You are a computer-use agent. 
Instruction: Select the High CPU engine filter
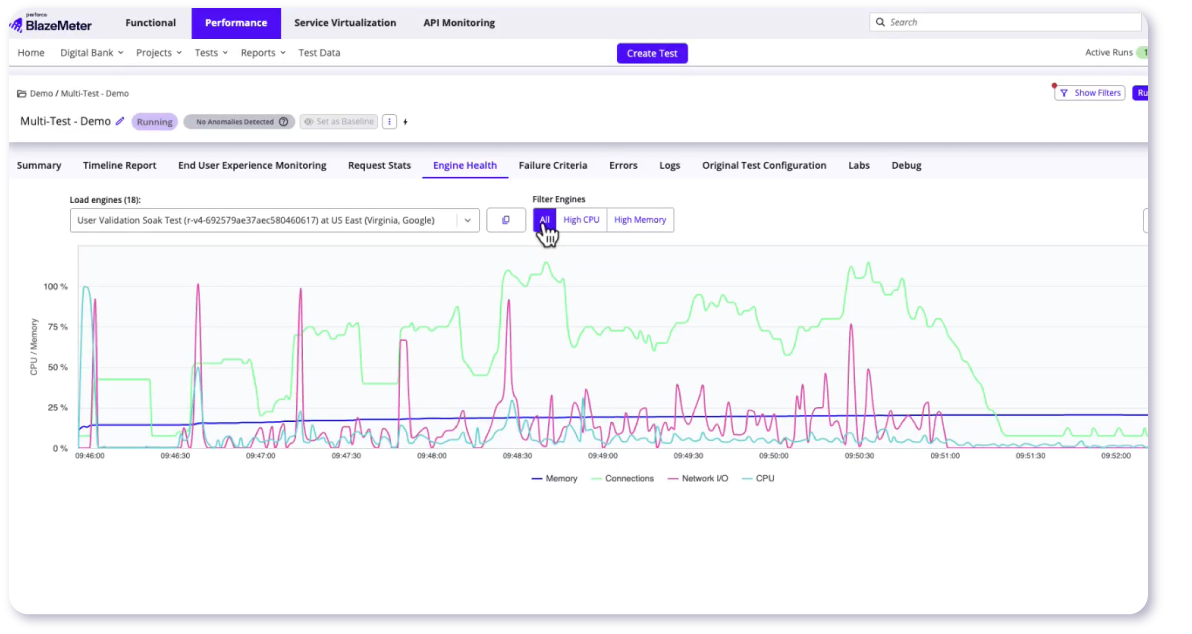coord(581,220)
